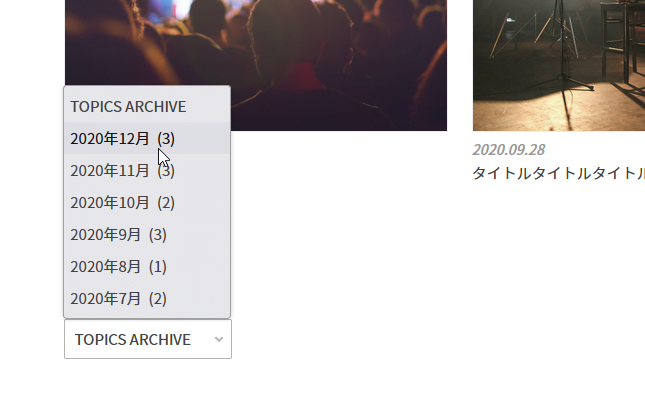
Task: Select 2020年11月 (3) archive option
Action: [x=147, y=171]
